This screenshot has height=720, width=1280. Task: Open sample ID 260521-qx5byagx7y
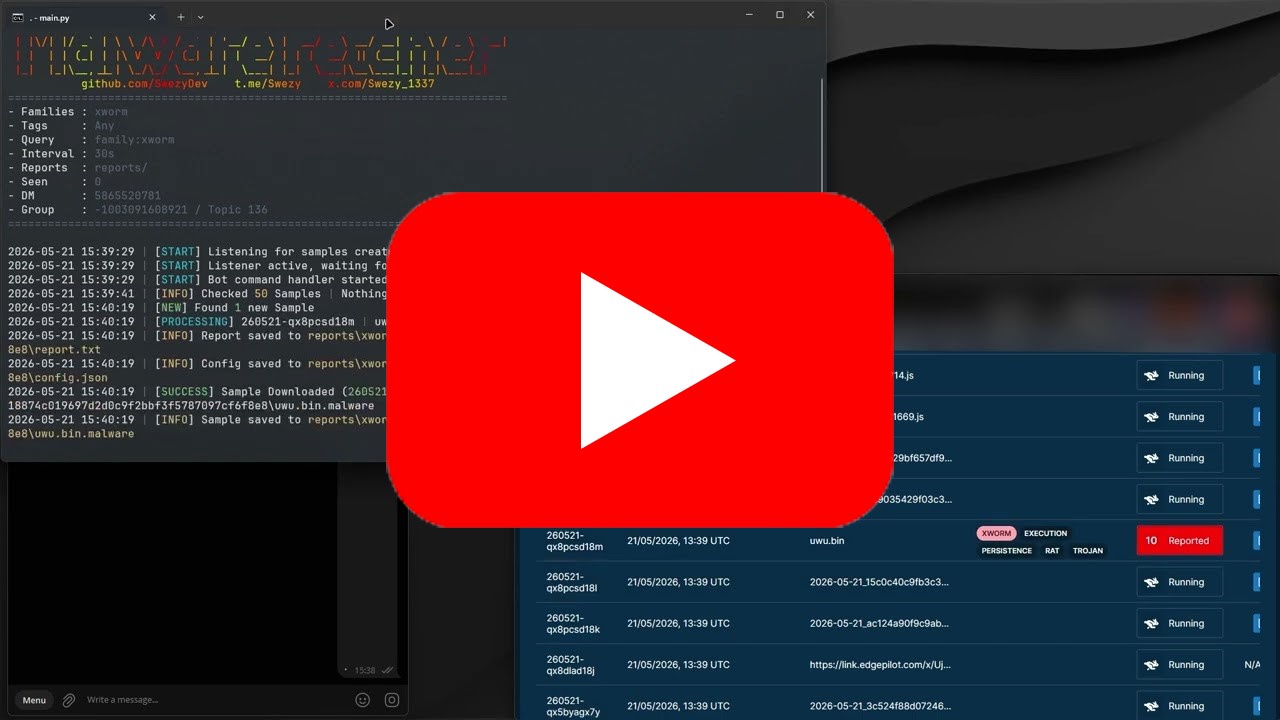pos(573,706)
